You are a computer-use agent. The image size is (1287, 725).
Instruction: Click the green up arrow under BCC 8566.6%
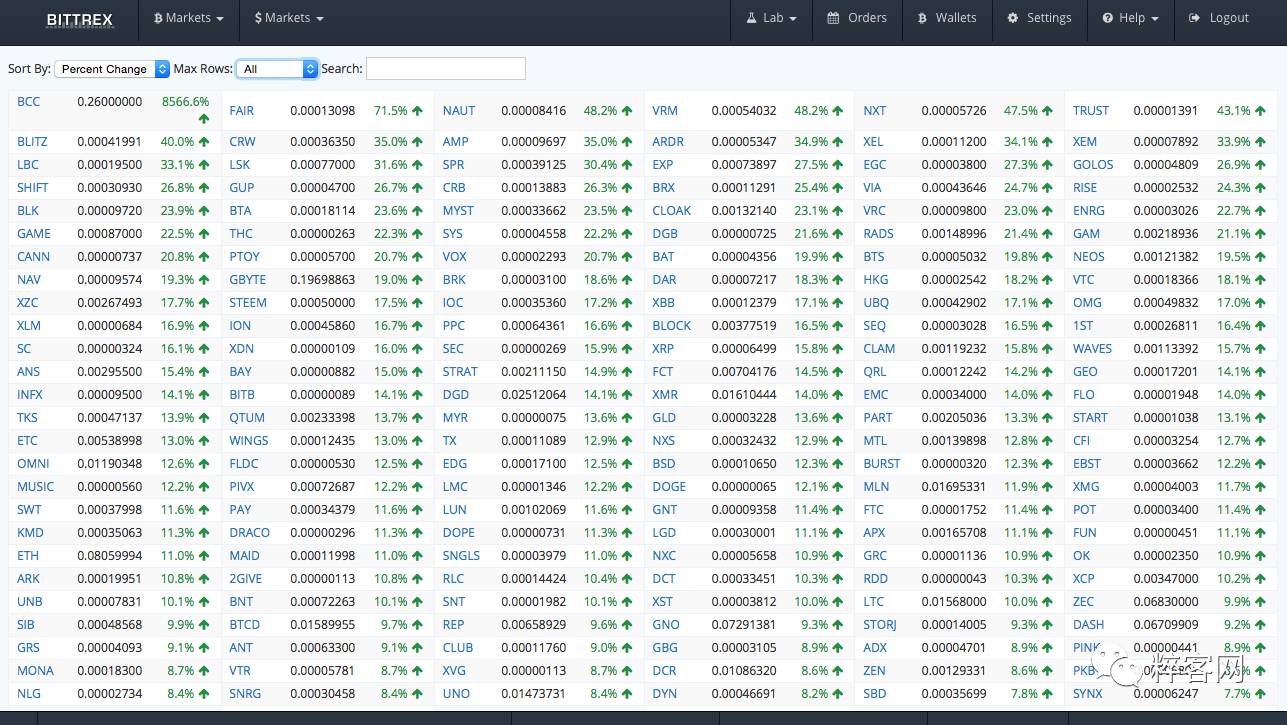[204, 119]
